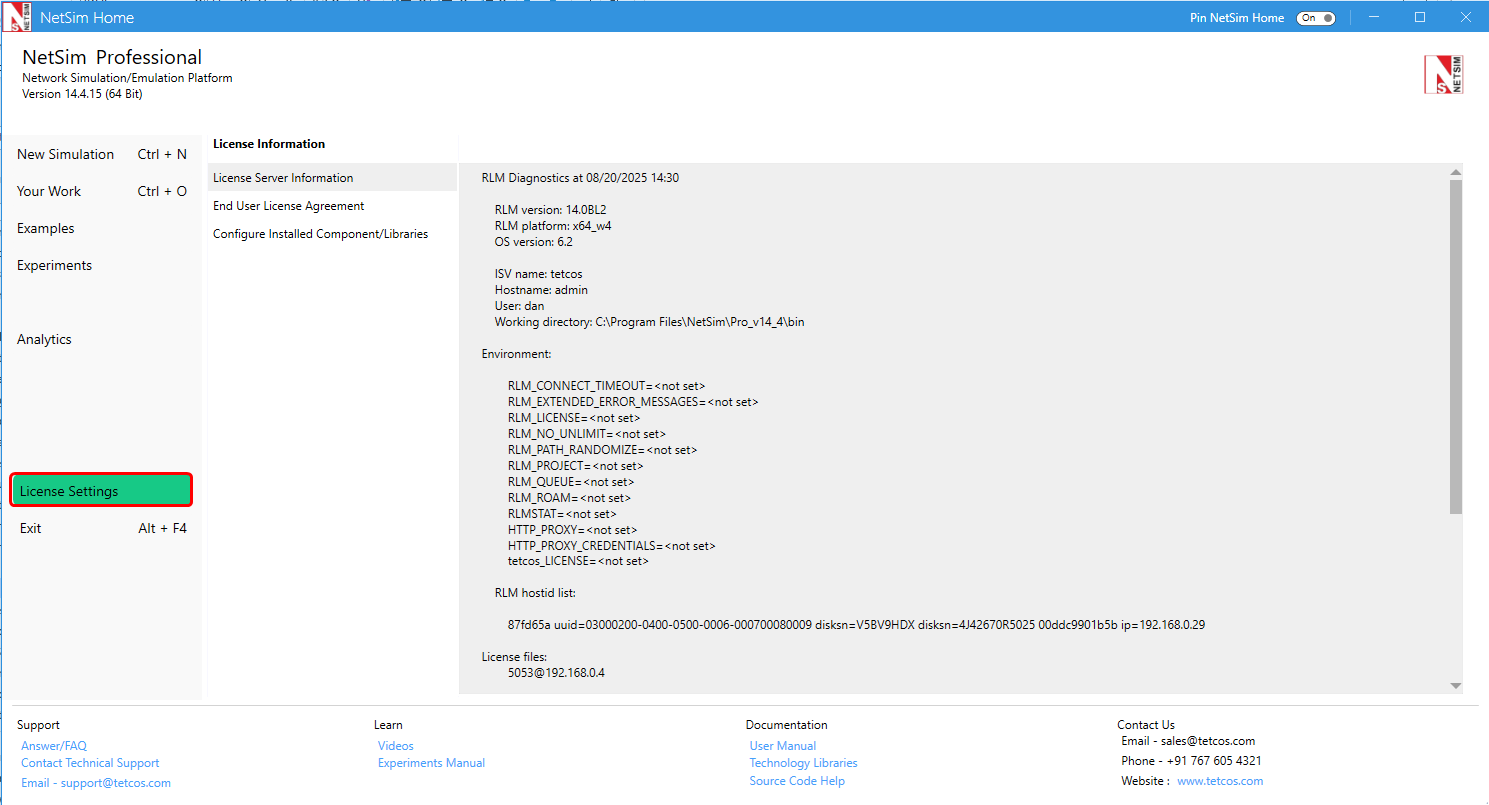Open Your Work
Viewport: 1489px width, 805px height.
[x=102, y=191]
